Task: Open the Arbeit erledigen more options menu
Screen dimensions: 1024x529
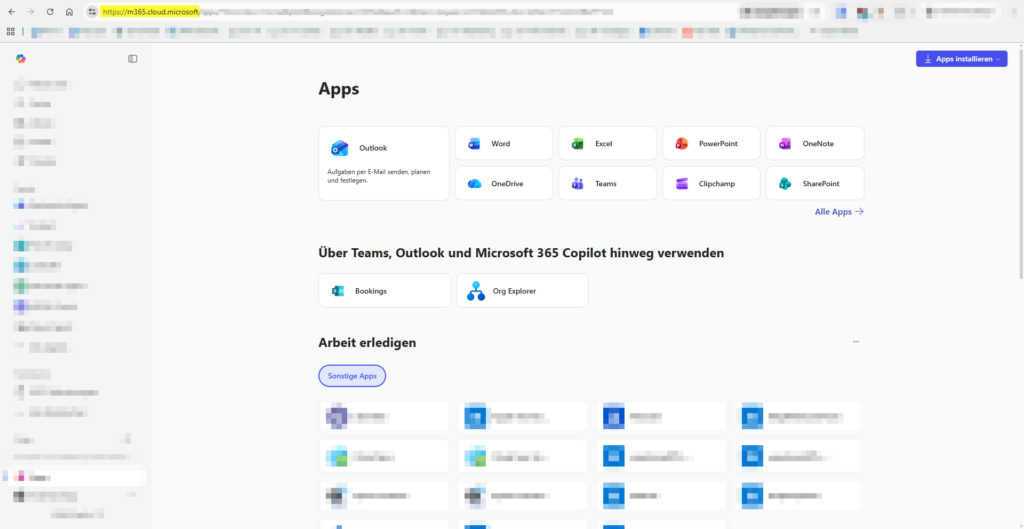Action: 856,342
